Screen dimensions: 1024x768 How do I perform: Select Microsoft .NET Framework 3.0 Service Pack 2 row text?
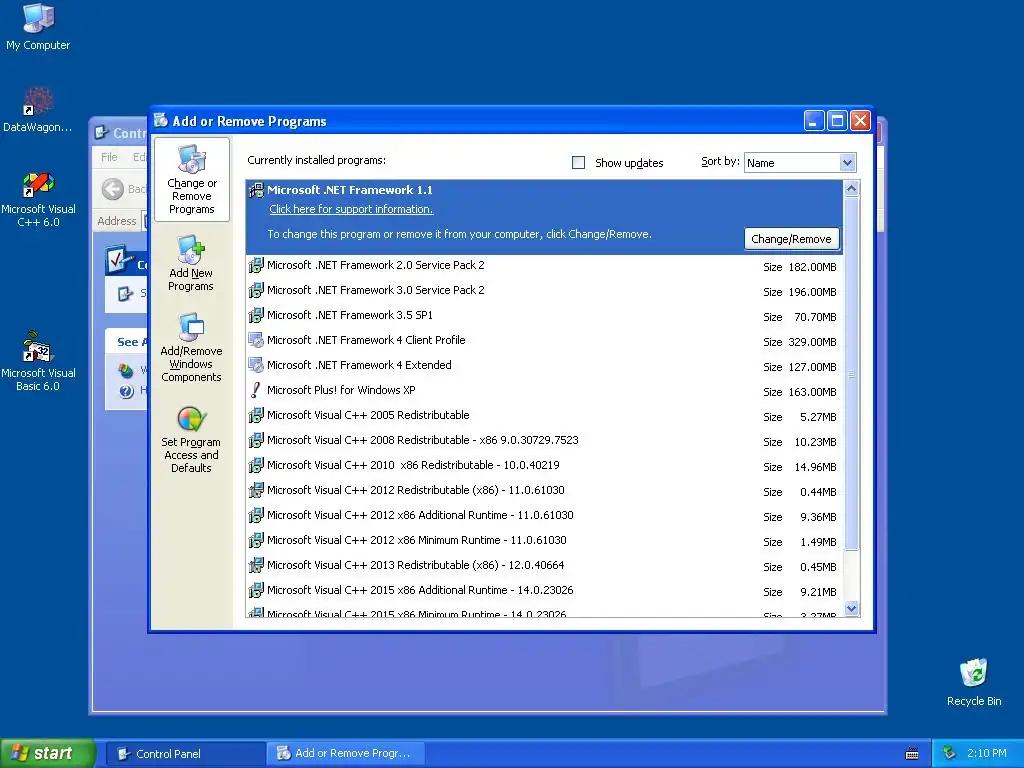[376, 290]
